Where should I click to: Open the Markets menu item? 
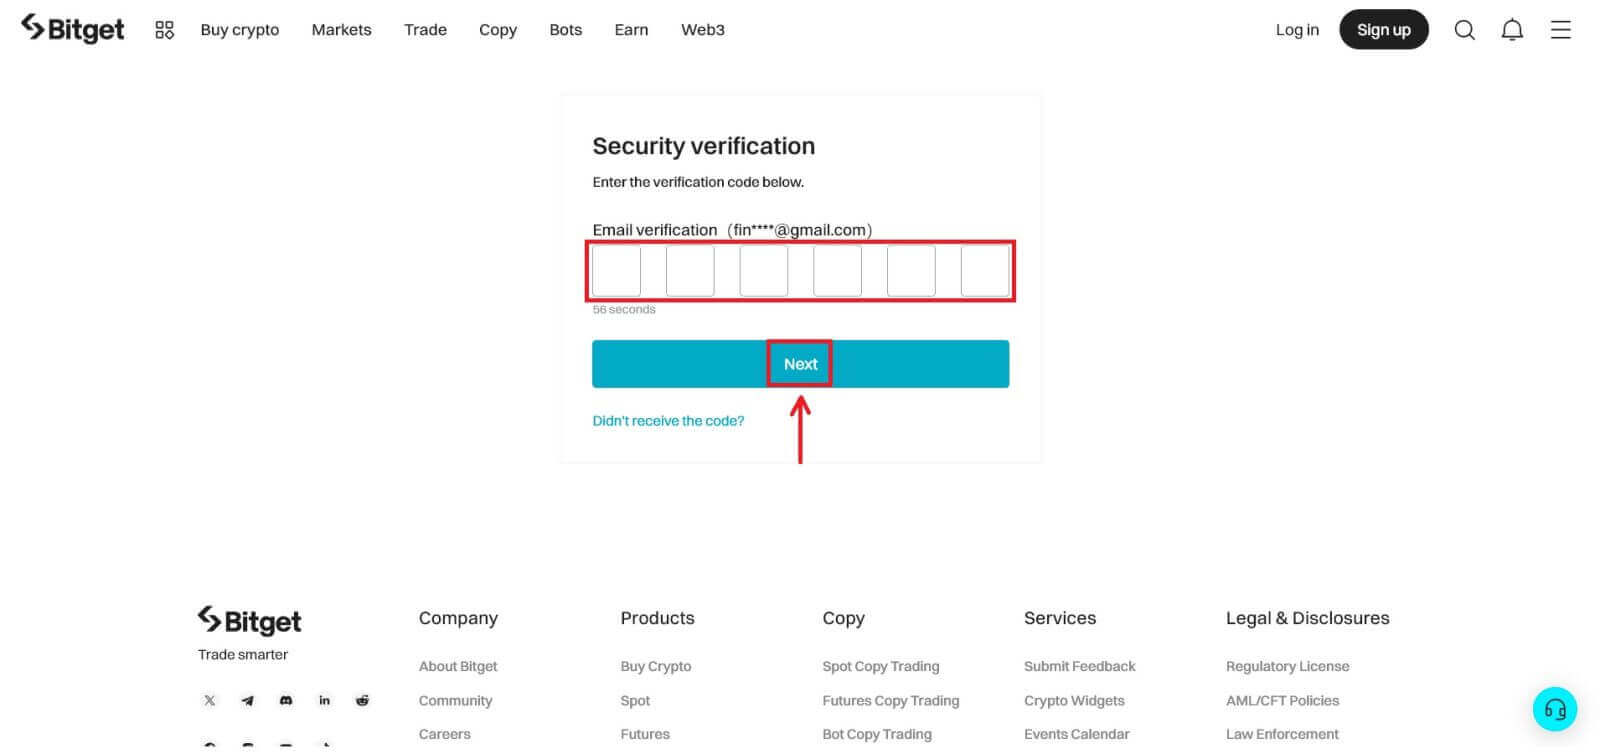click(x=341, y=30)
